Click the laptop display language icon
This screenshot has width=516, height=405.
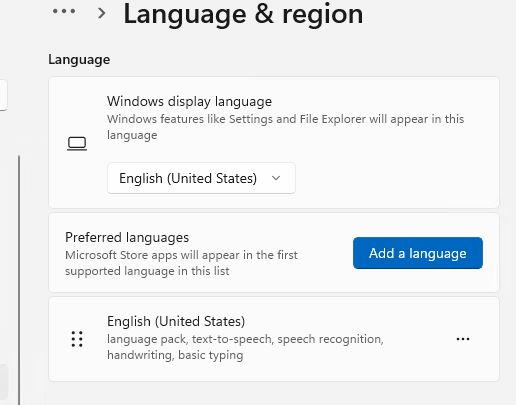[x=77, y=144]
